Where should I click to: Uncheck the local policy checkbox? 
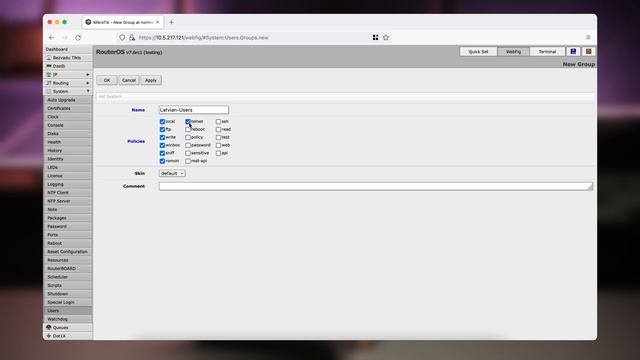[x=162, y=122]
